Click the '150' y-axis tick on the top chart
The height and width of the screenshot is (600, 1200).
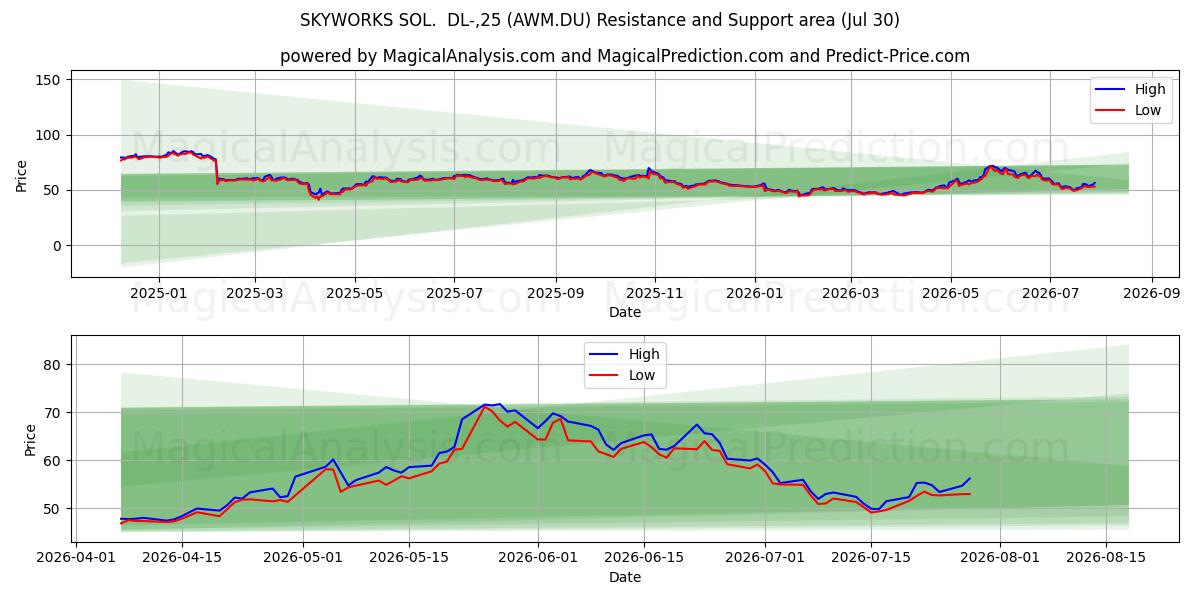click(x=50, y=80)
